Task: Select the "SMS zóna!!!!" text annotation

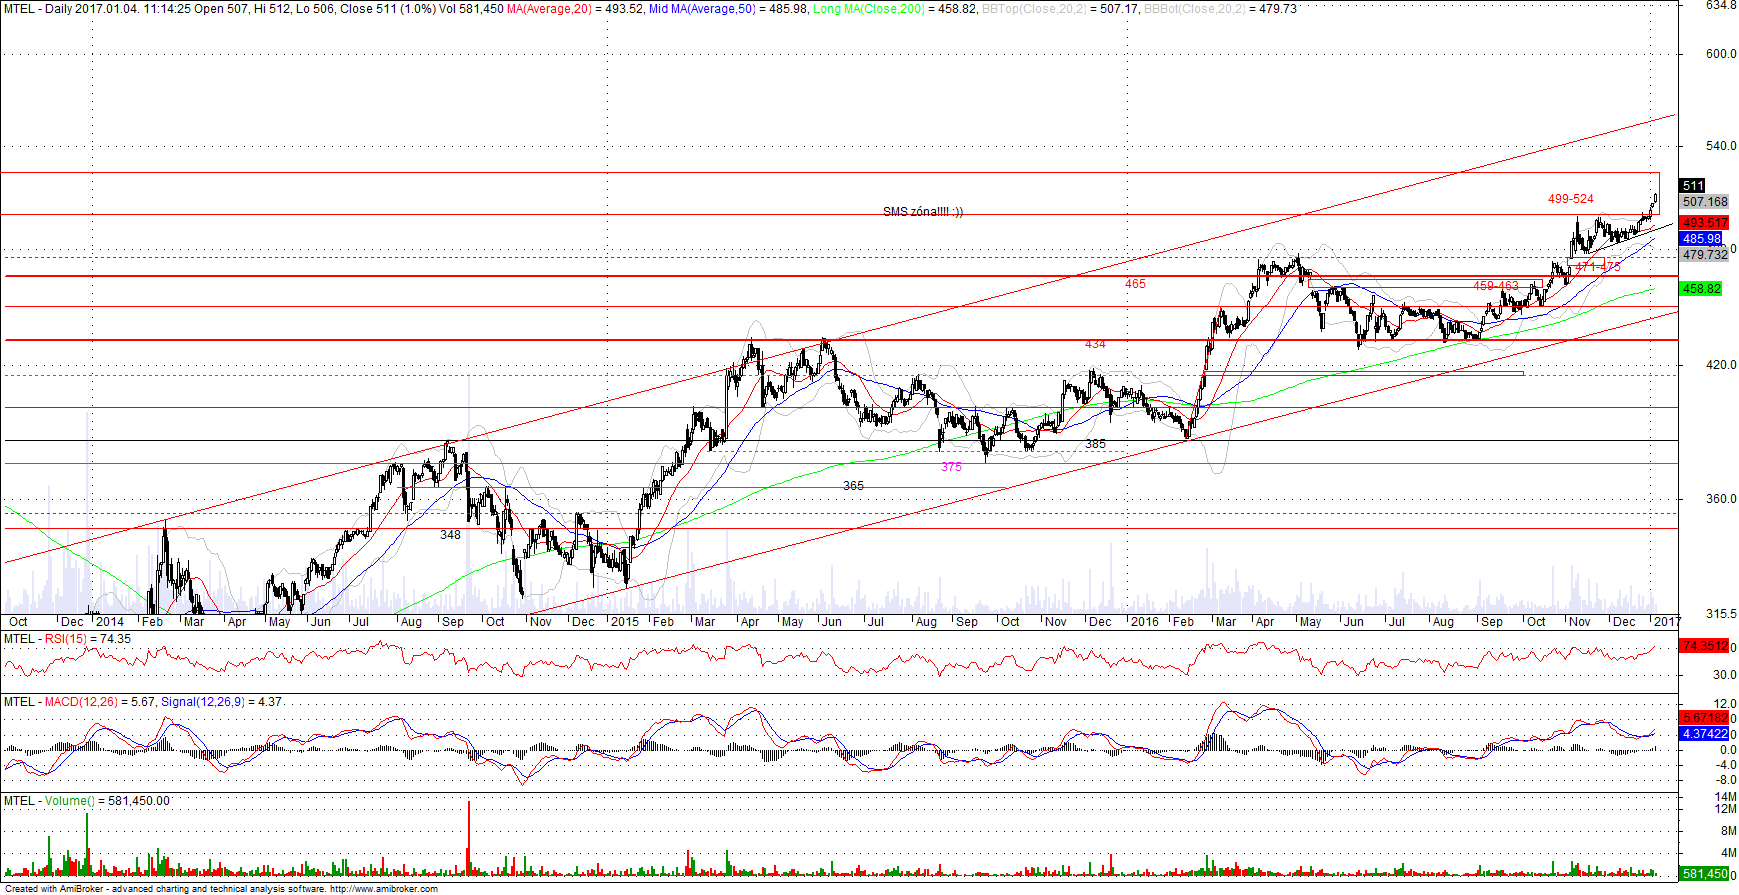Action: coord(922,212)
